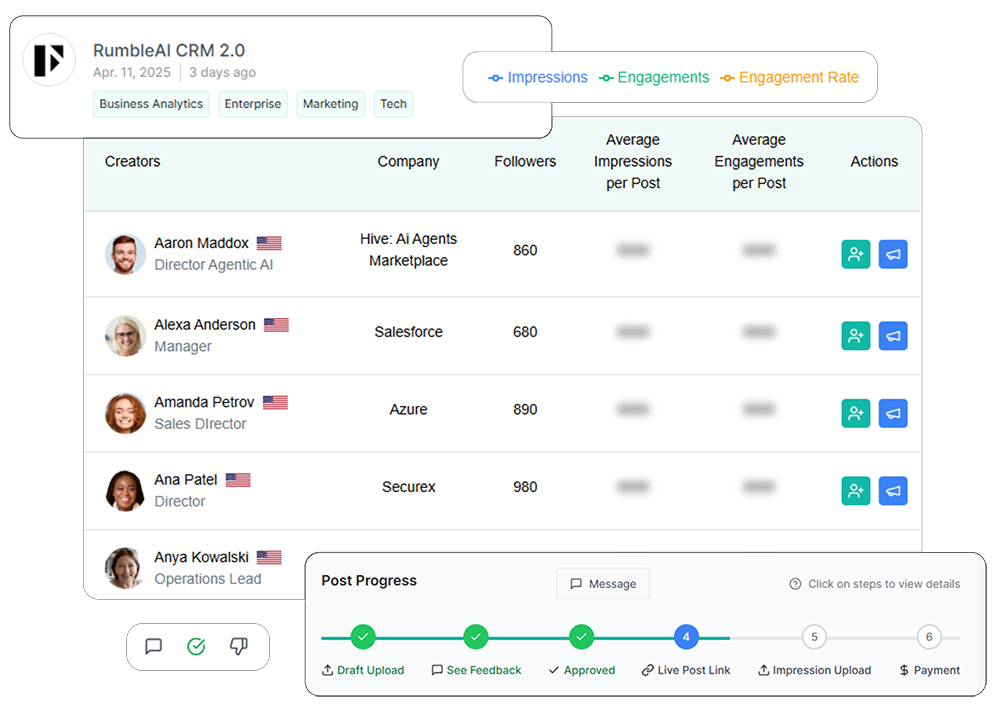This screenshot has width=1000, height=712.
Task: Click the name Ana Patel
Action: click(186, 480)
